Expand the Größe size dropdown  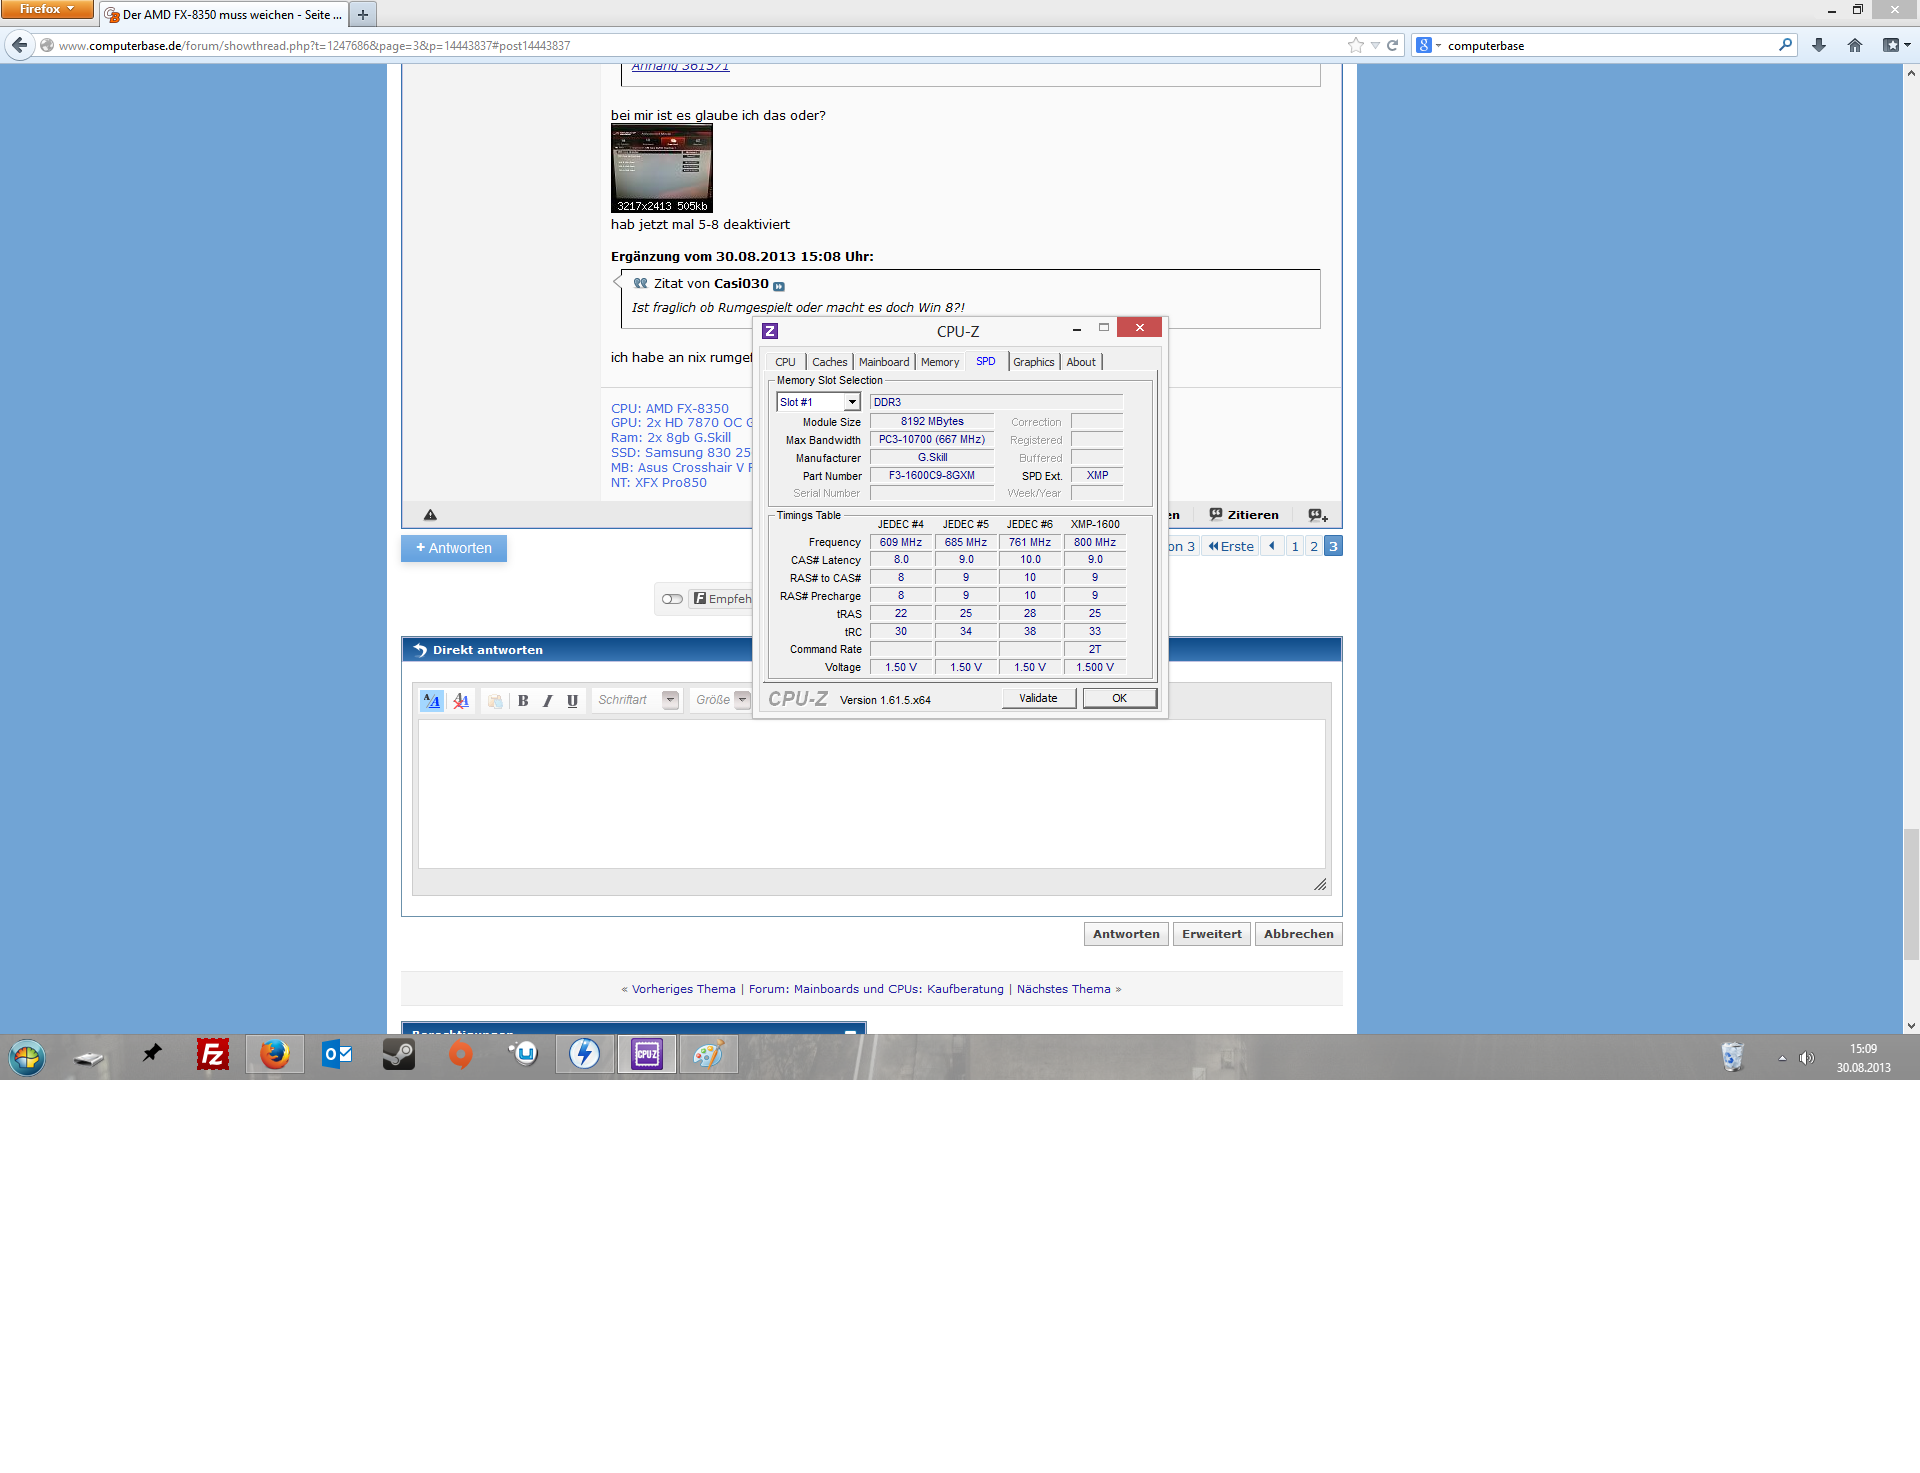pyautogui.click(x=742, y=700)
